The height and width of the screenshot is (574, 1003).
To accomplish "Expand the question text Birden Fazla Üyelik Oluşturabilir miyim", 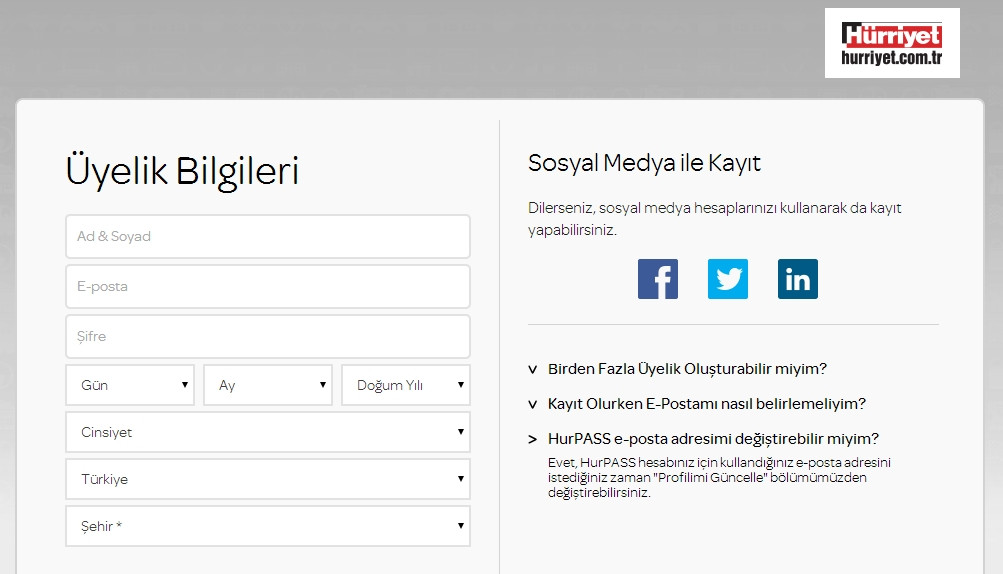I will pyautogui.click(x=687, y=369).
